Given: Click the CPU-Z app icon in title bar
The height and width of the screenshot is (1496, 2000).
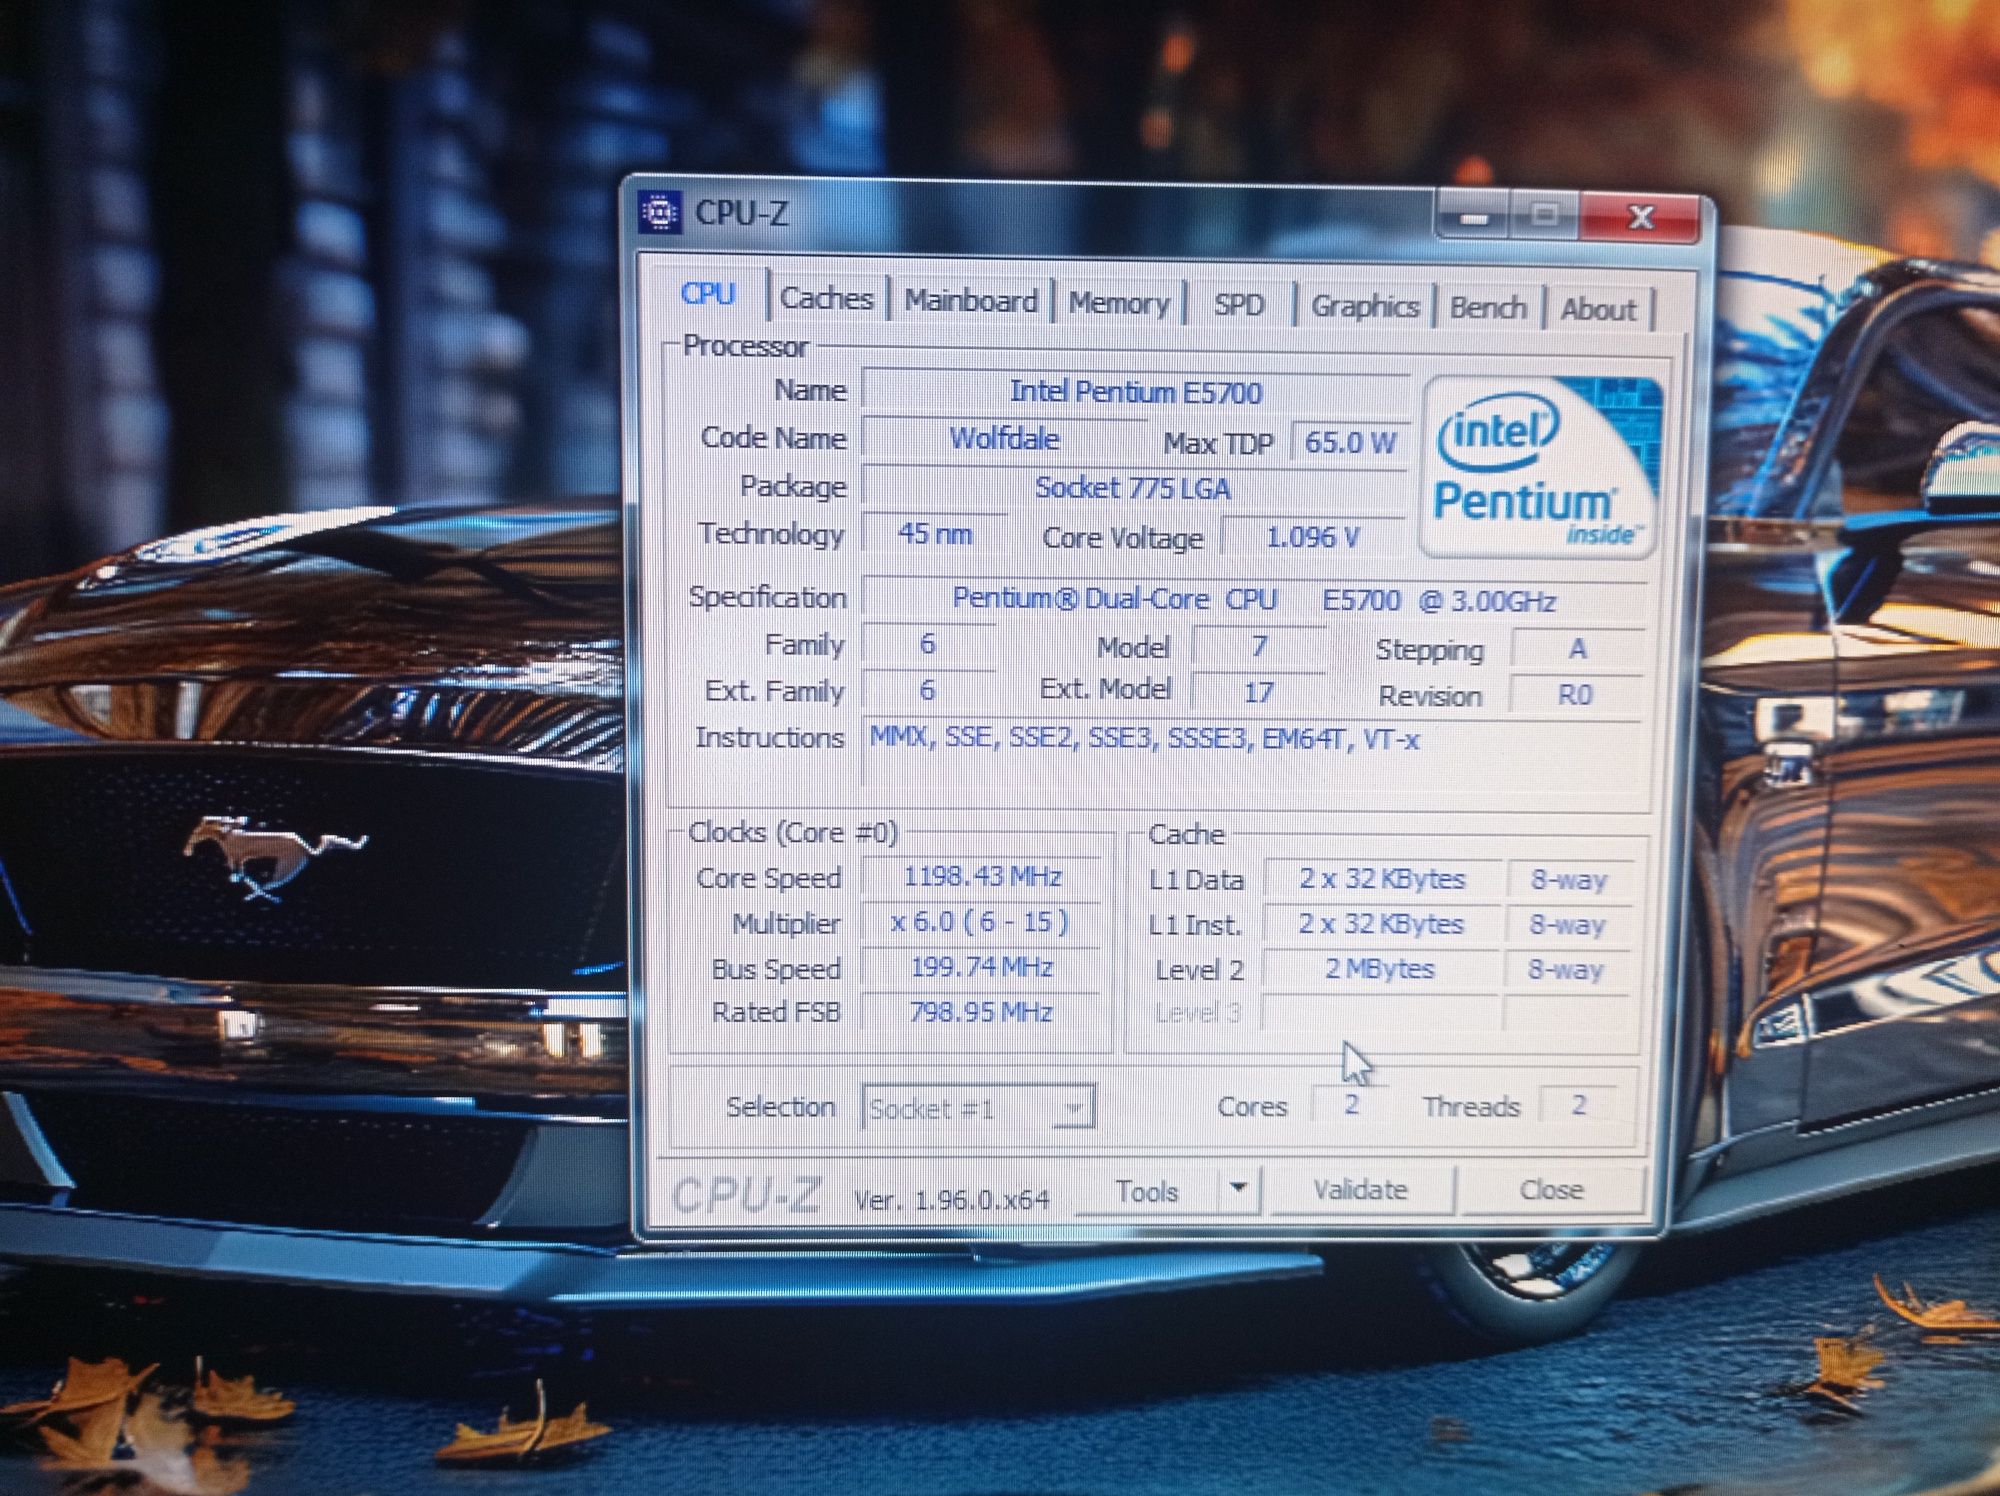Looking at the screenshot, I should [659, 212].
